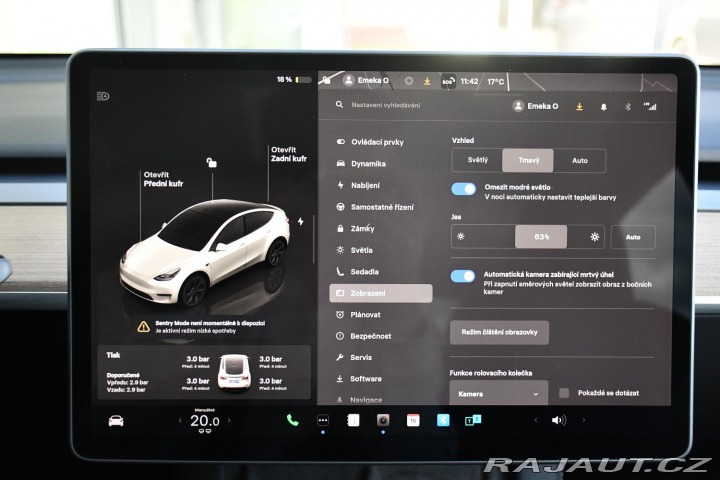Toggle automatic blind spot camera switch
Image resolution: width=720 pixels, height=480 pixels.
coord(463,276)
